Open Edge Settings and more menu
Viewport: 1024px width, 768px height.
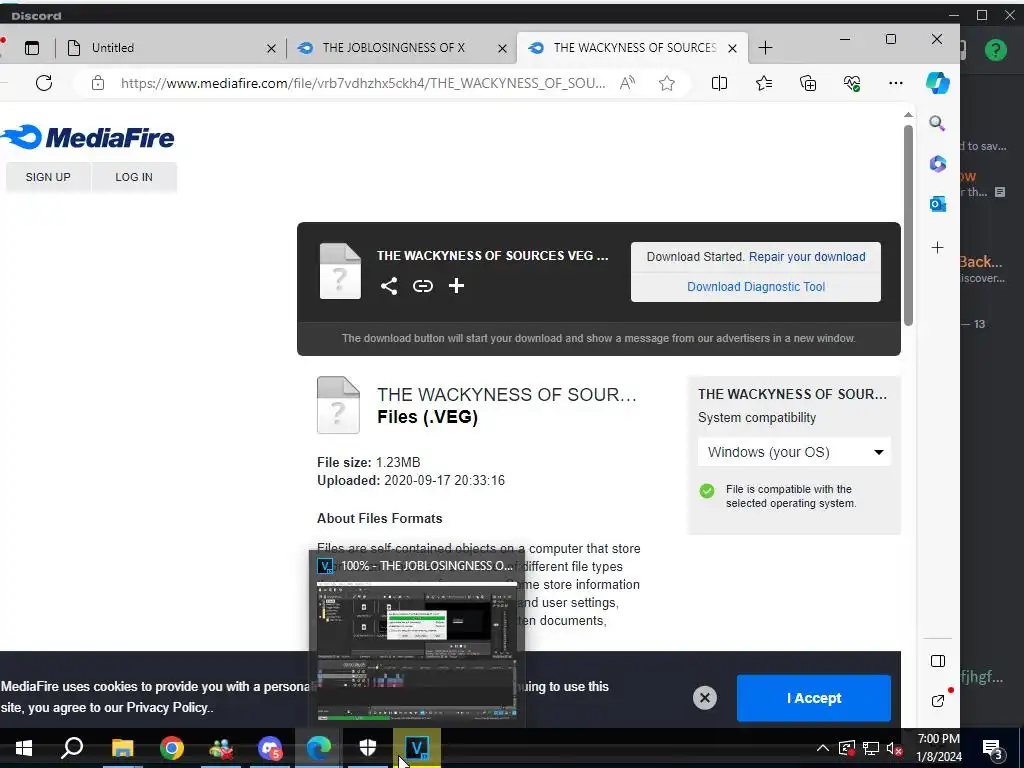coord(896,83)
